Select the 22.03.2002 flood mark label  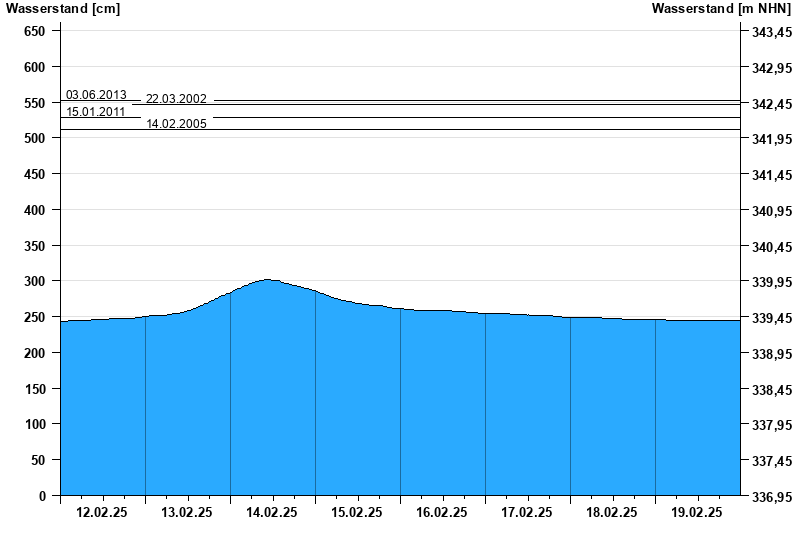tap(176, 99)
